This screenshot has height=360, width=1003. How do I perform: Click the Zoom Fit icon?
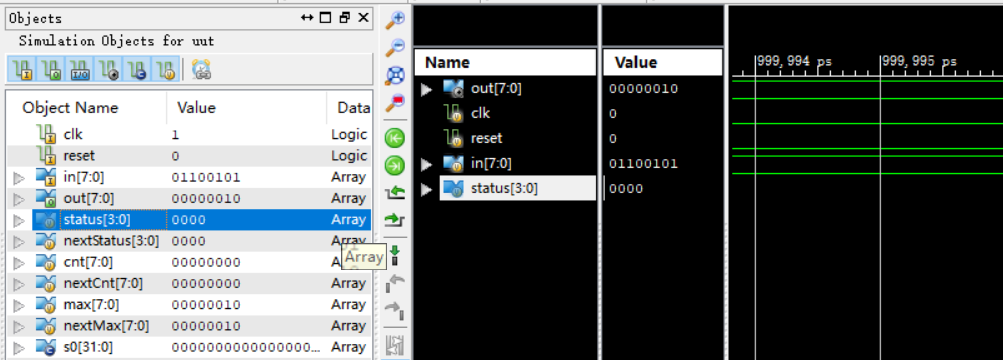tap(396, 76)
